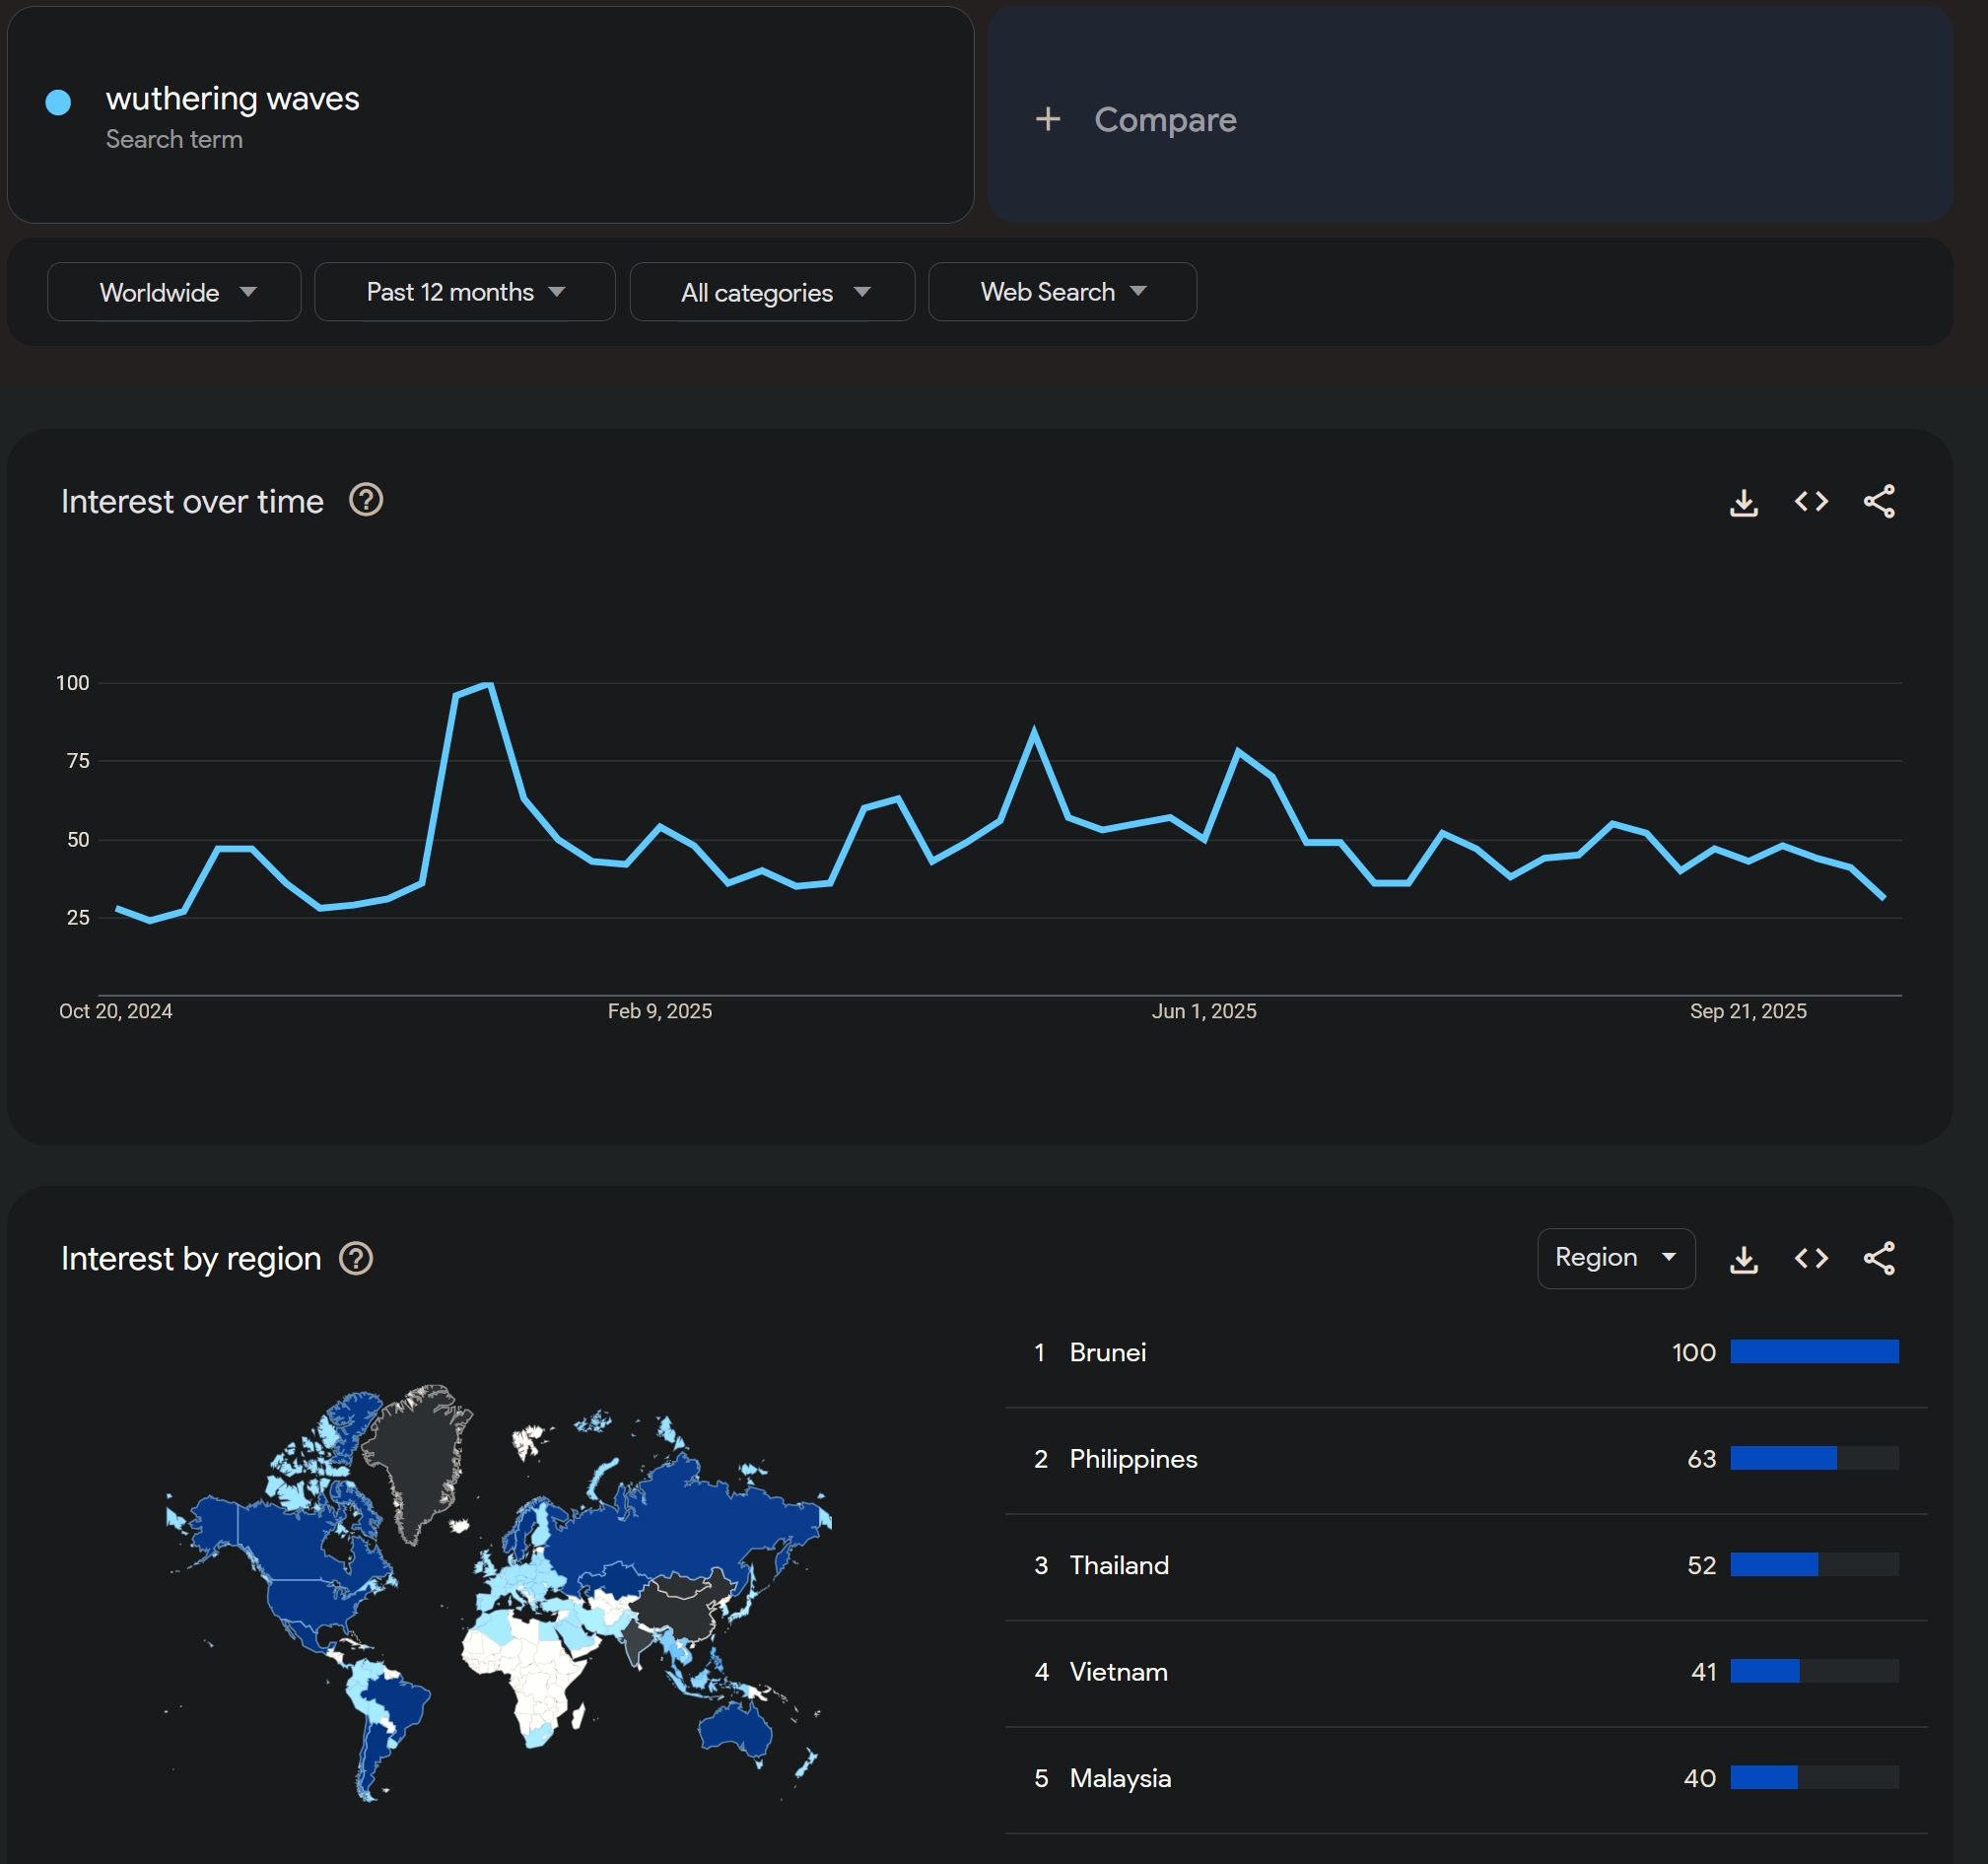Select Philippines in the region list

click(1133, 1459)
